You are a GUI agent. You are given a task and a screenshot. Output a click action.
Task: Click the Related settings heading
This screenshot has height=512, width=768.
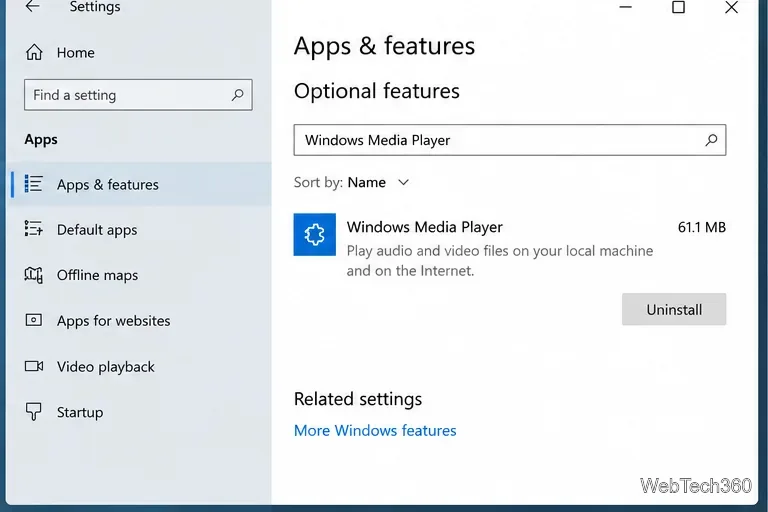pos(358,399)
